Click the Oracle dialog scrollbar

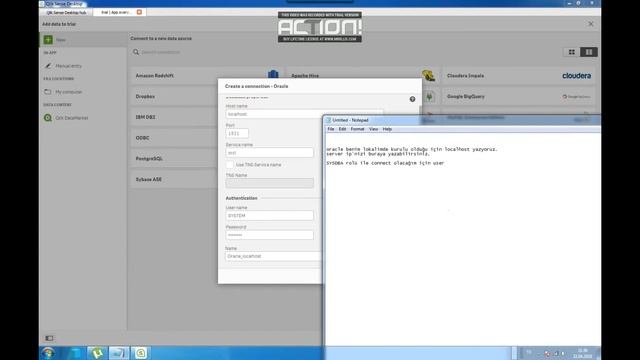tap(420, 109)
